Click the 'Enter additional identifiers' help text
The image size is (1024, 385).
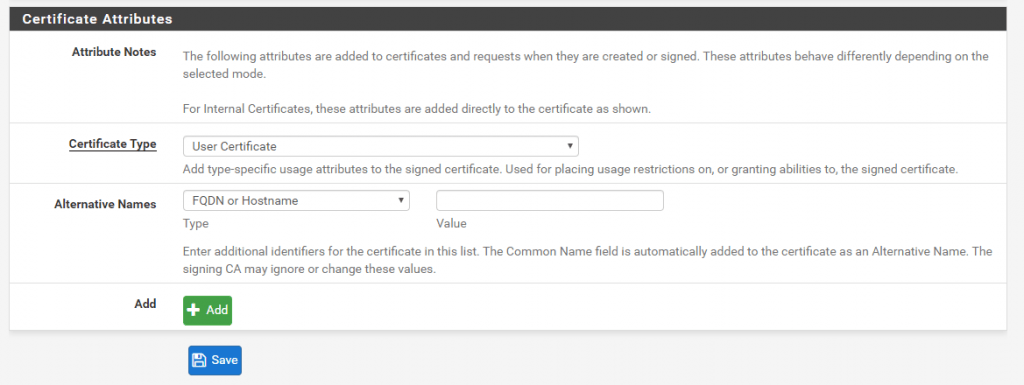(588, 260)
